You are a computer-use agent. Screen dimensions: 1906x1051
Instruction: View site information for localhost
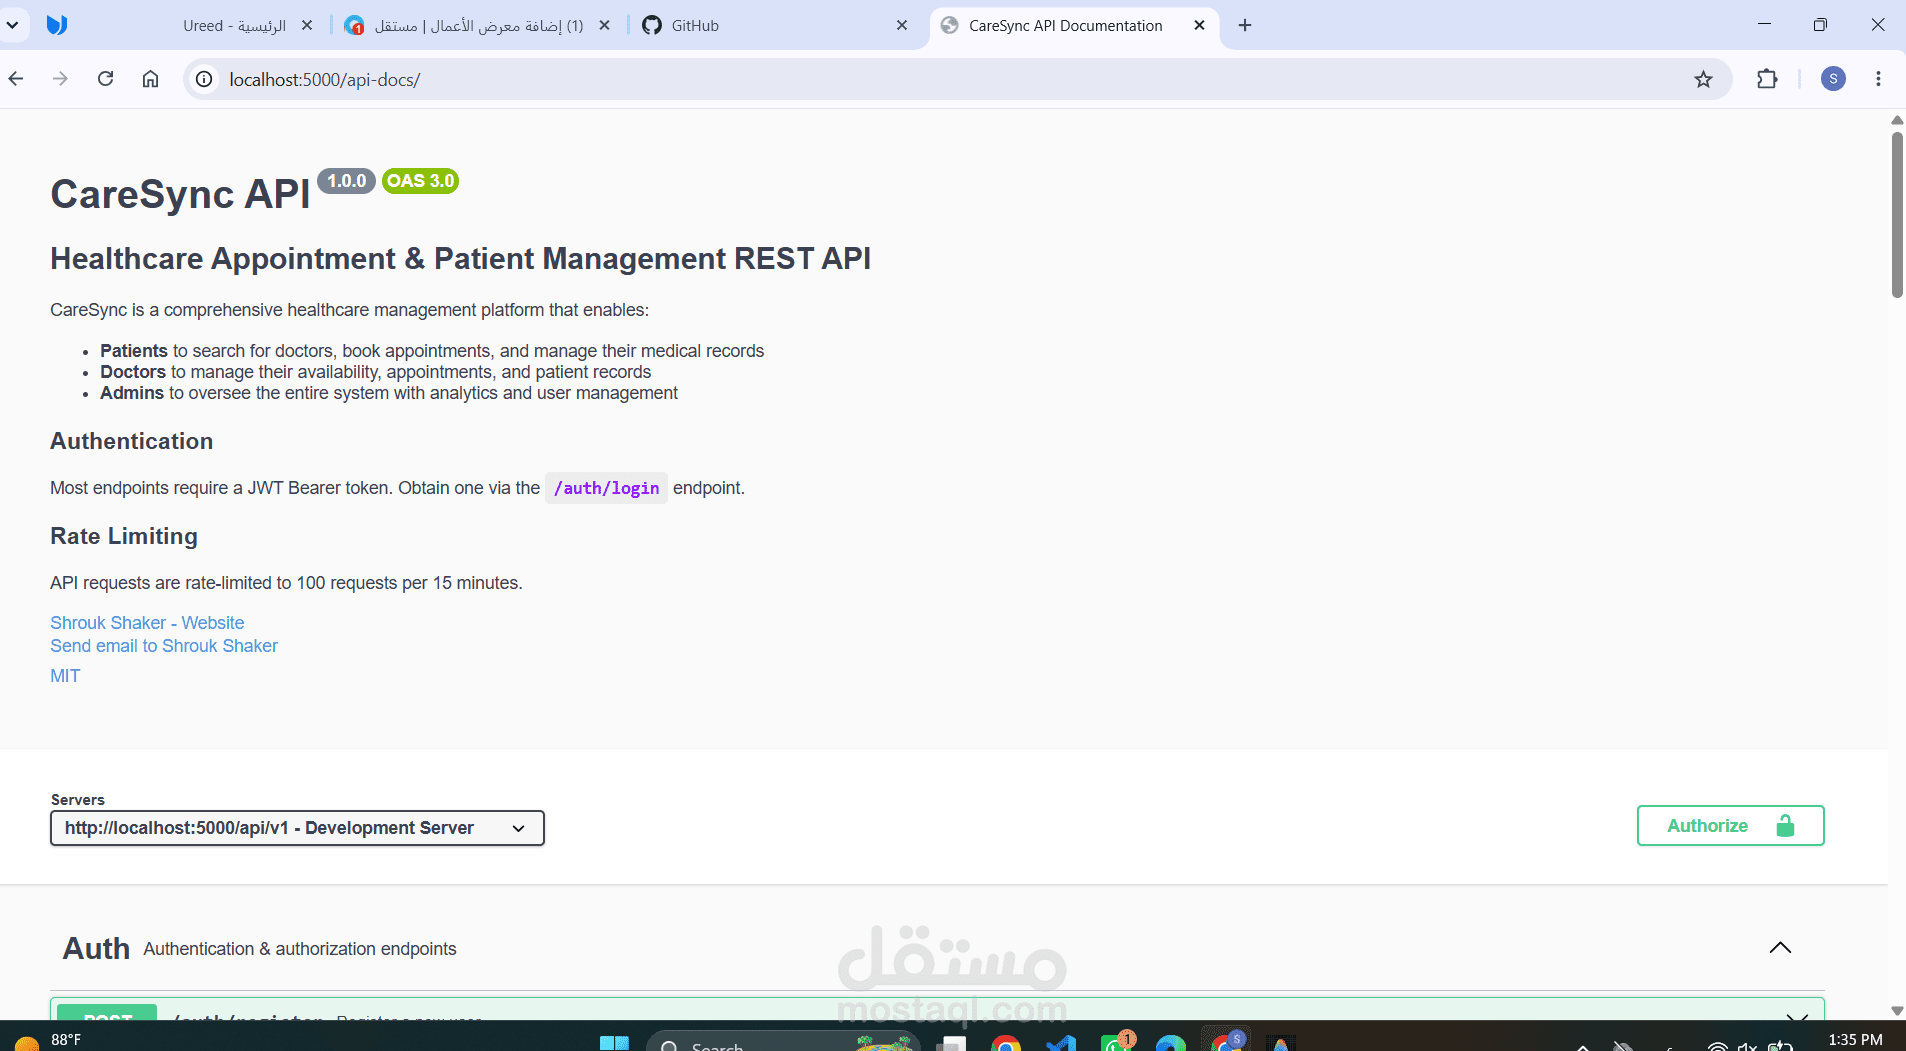[204, 79]
